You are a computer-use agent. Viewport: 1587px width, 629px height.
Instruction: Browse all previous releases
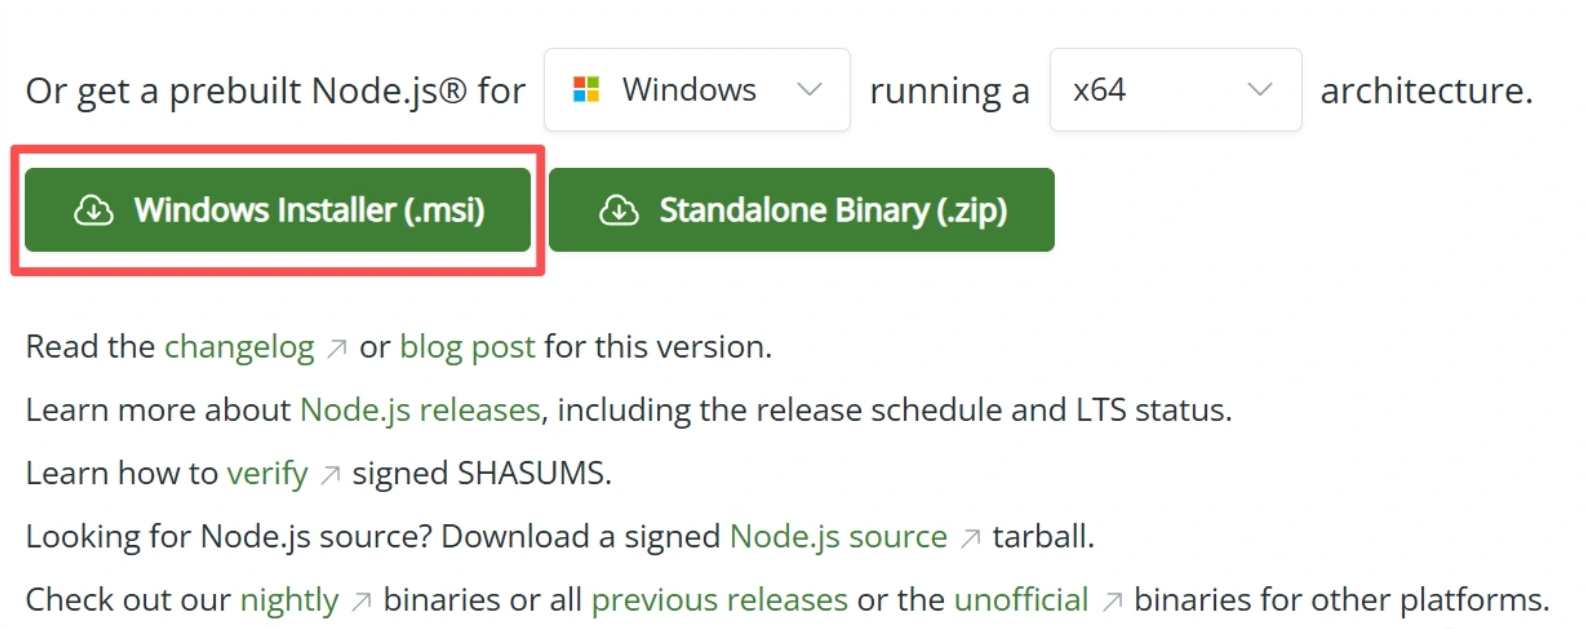[719, 600]
